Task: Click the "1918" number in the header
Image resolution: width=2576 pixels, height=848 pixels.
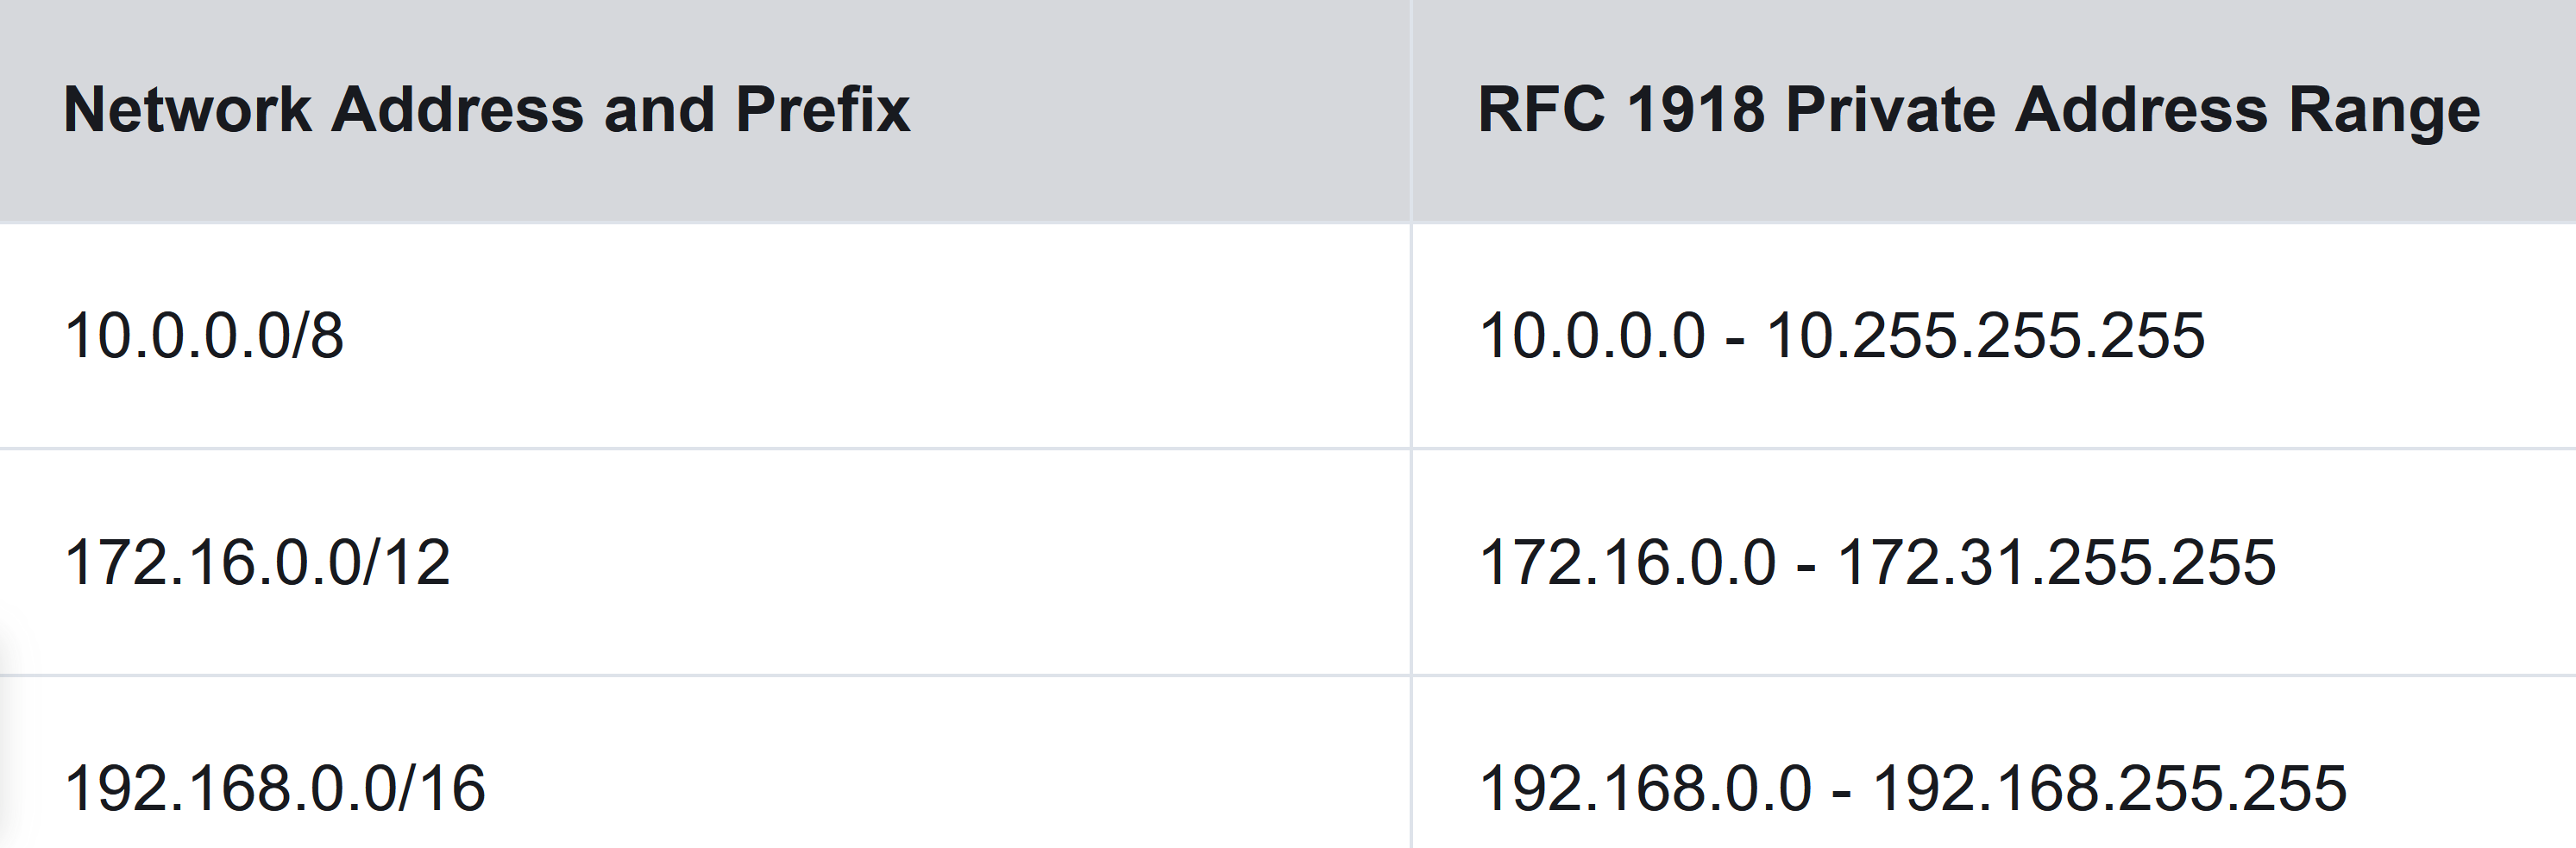Action: [x=1695, y=109]
